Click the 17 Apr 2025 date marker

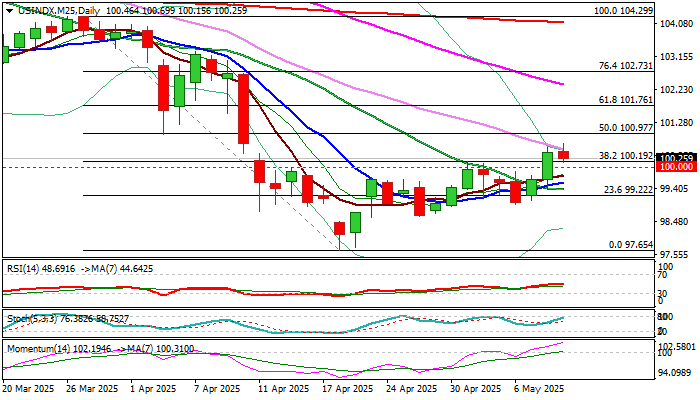point(347,389)
